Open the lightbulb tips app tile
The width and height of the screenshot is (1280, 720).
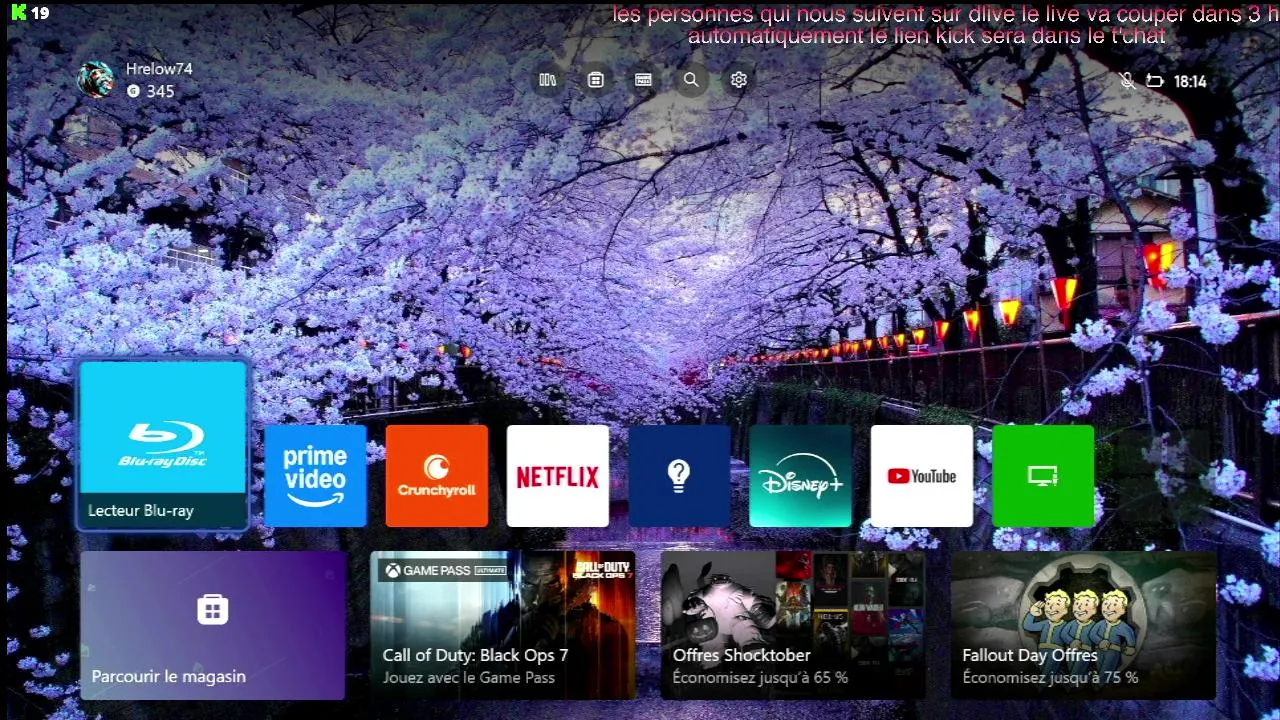pos(679,476)
